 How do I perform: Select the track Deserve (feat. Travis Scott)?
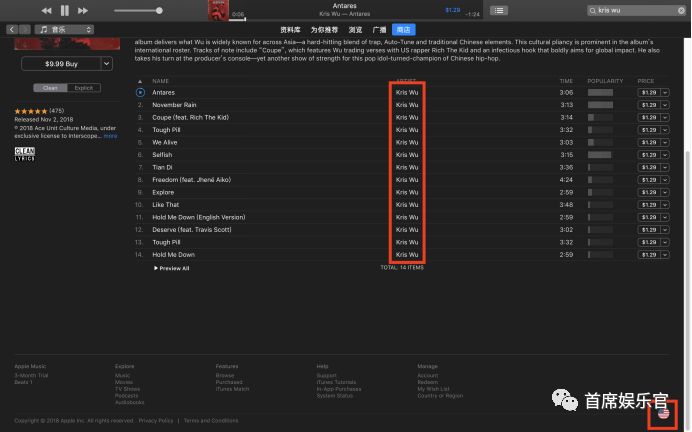(192, 229)
